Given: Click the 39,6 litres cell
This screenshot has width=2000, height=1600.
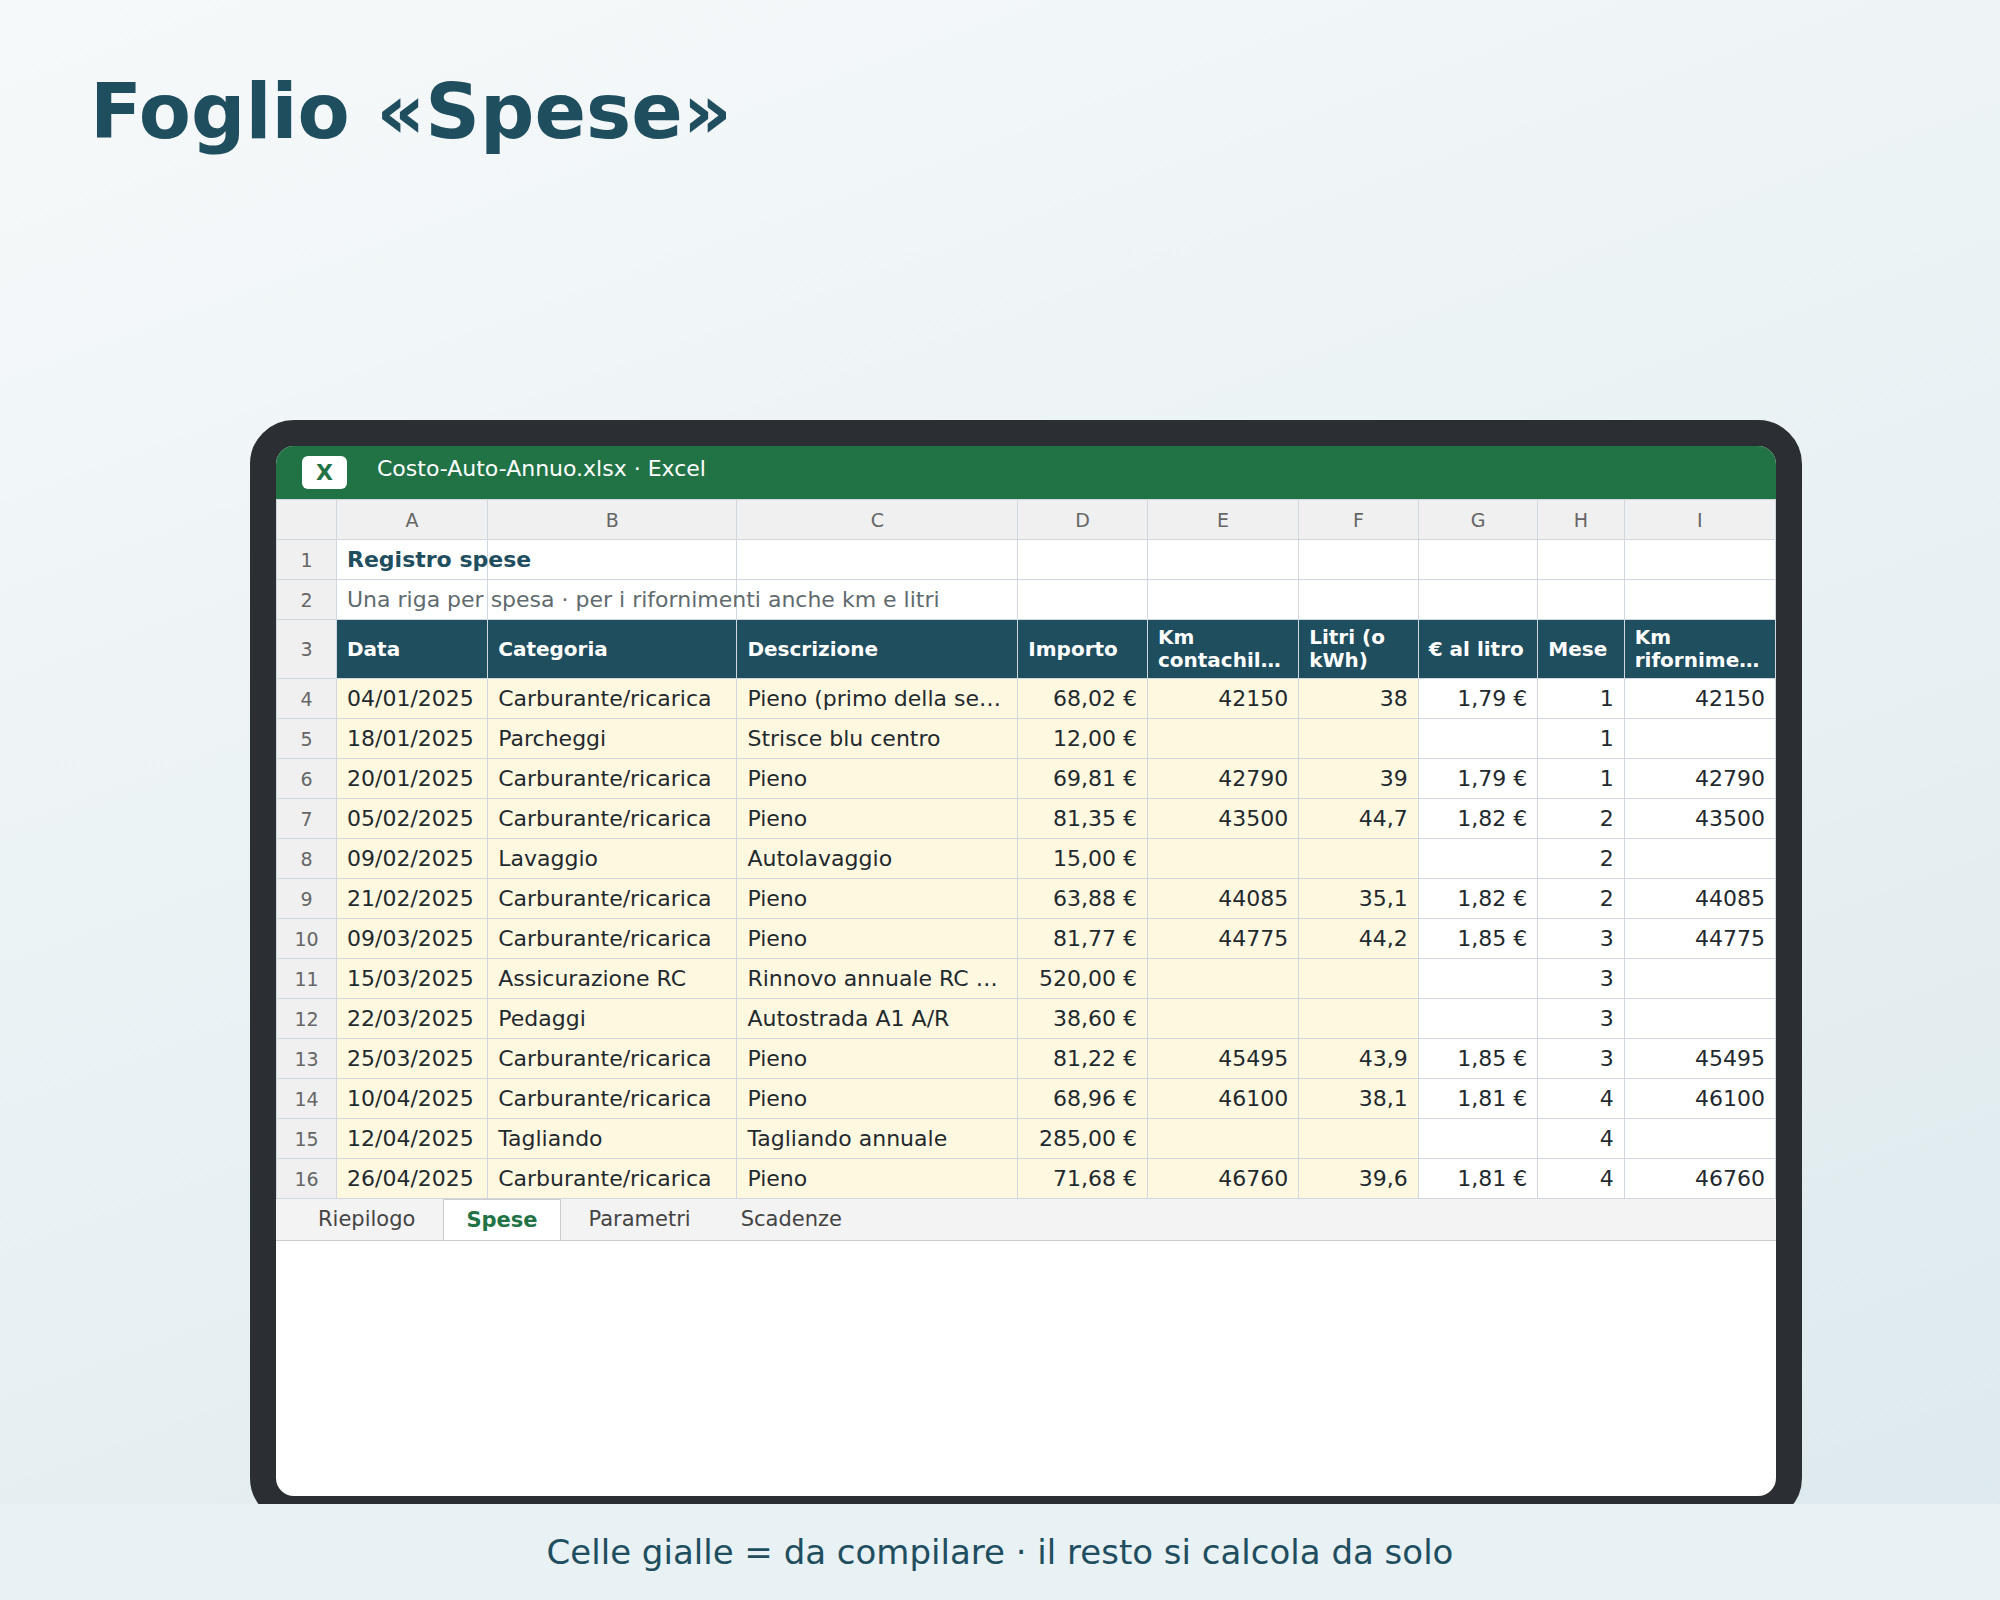Looking at the screenshot, I should 1358,1179.
